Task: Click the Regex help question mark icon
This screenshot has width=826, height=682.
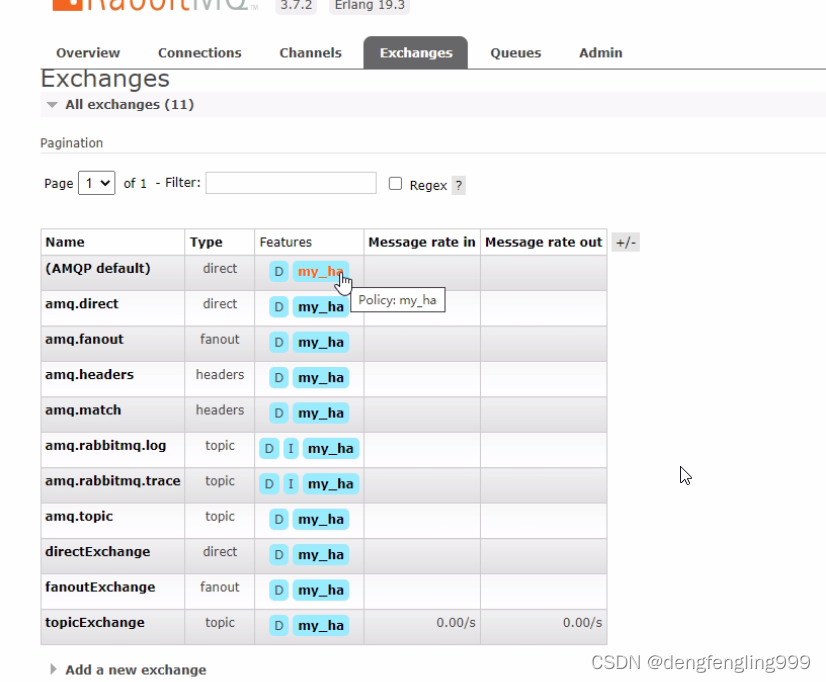Action: 458,185
